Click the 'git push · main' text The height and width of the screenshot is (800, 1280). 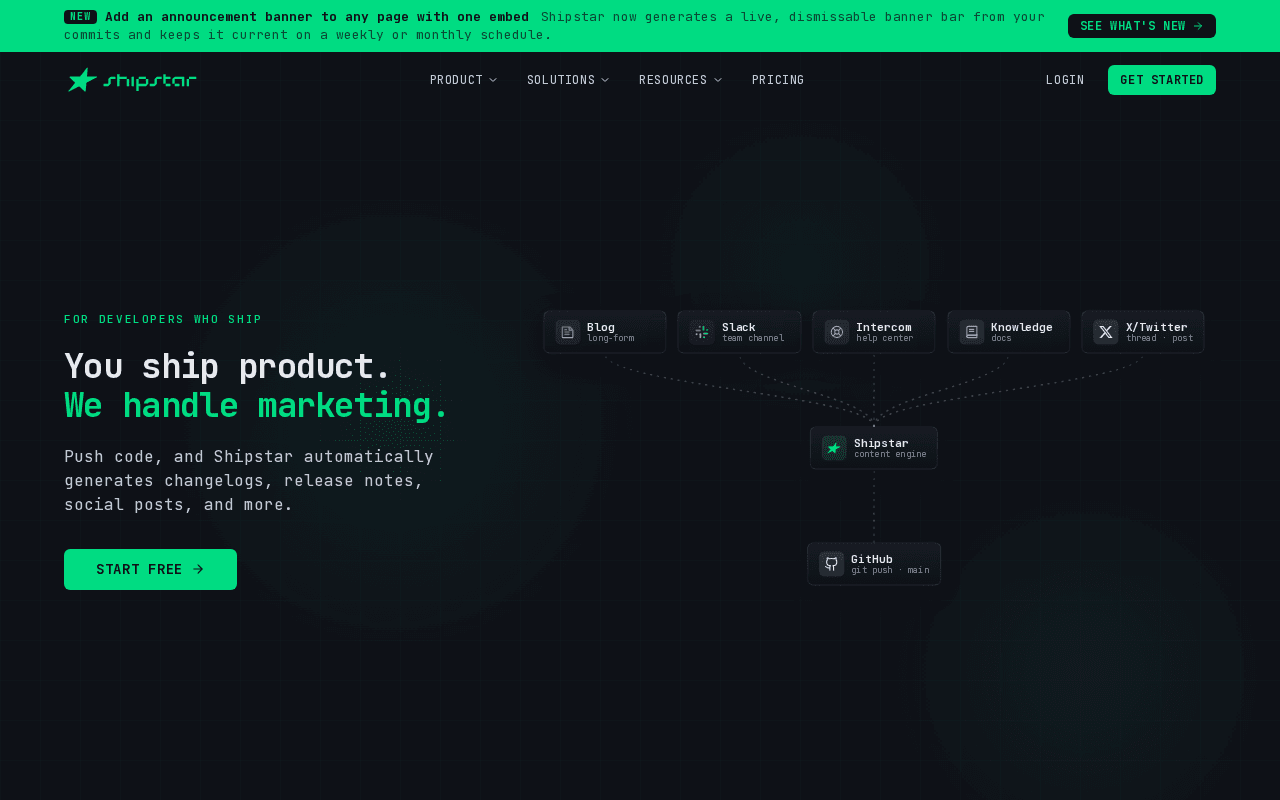pos(890,570)
